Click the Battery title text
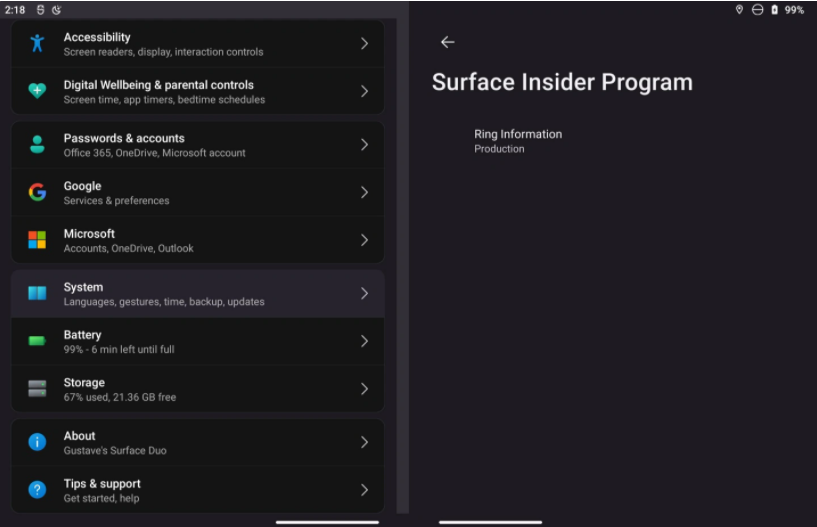The width and height of the screenshot is (817, 527). click(82, 335)
